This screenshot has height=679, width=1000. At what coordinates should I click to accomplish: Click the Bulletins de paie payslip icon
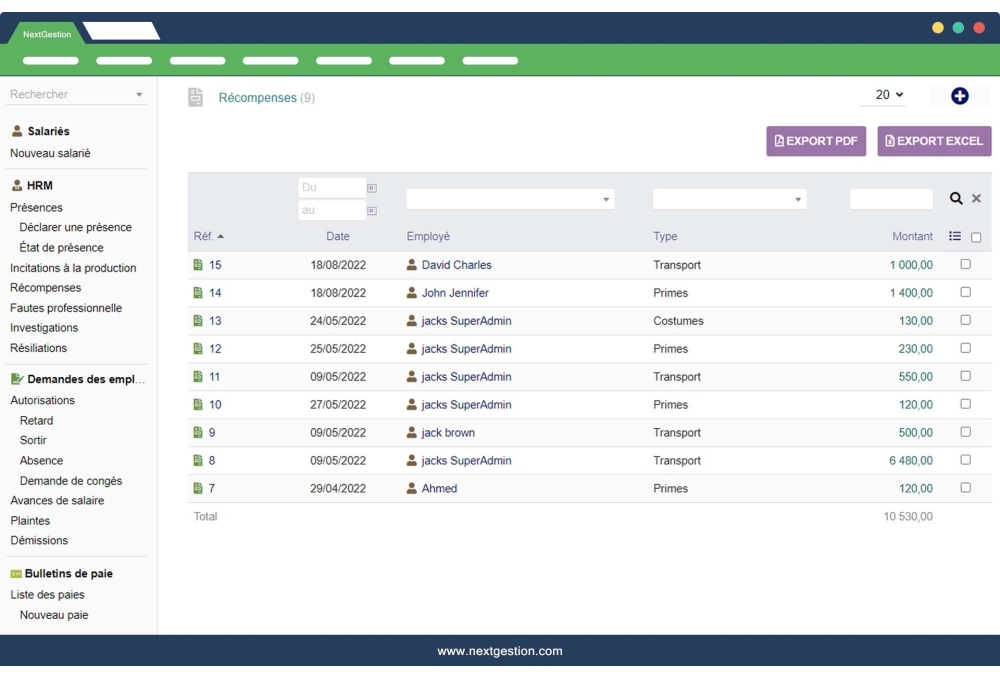click(x=15, y=573)
